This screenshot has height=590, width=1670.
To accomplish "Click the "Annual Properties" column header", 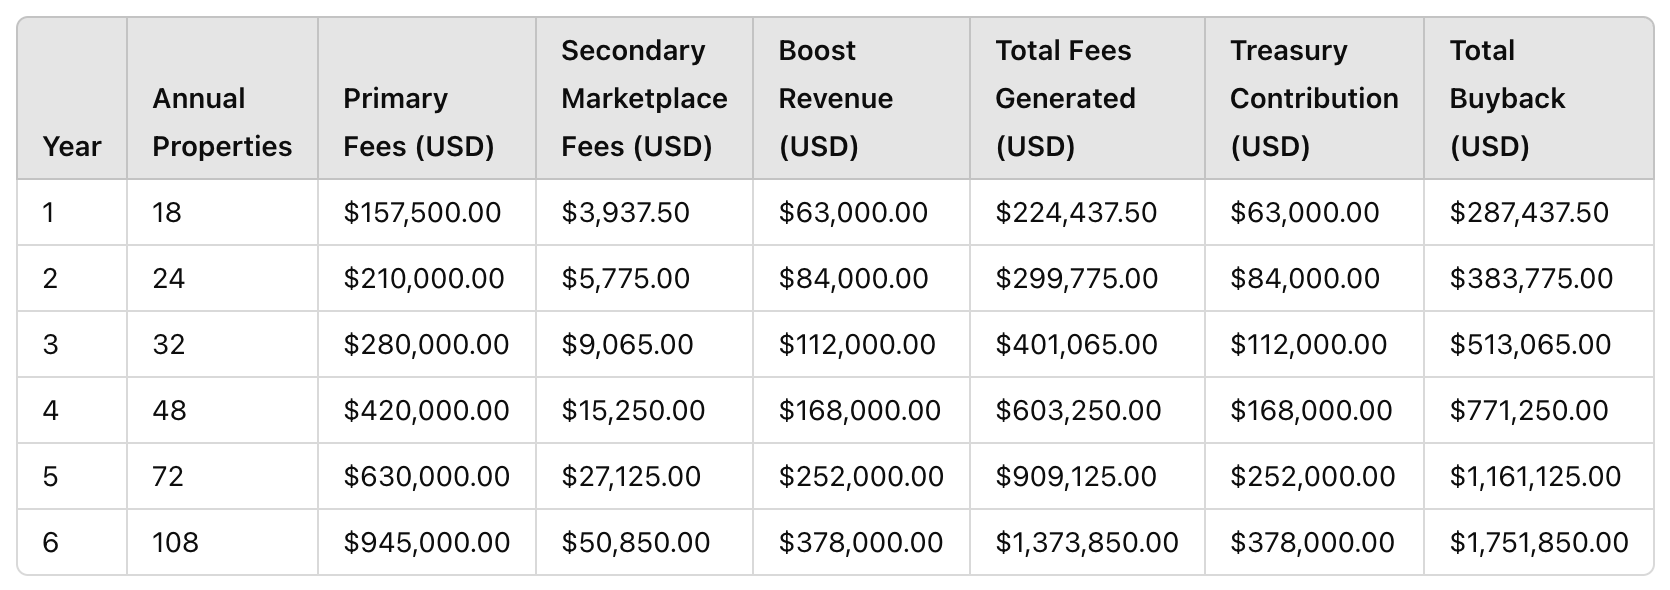I will pos(222,122).
